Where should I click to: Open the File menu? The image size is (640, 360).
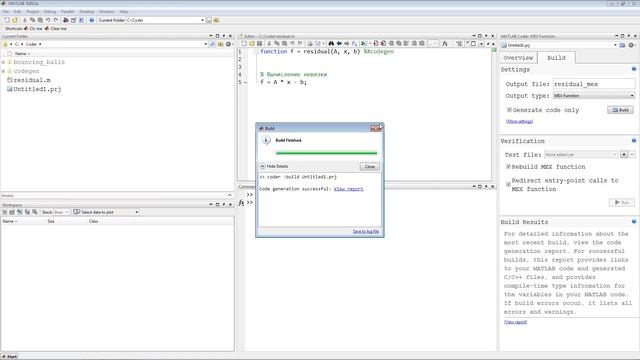[5, 11]
